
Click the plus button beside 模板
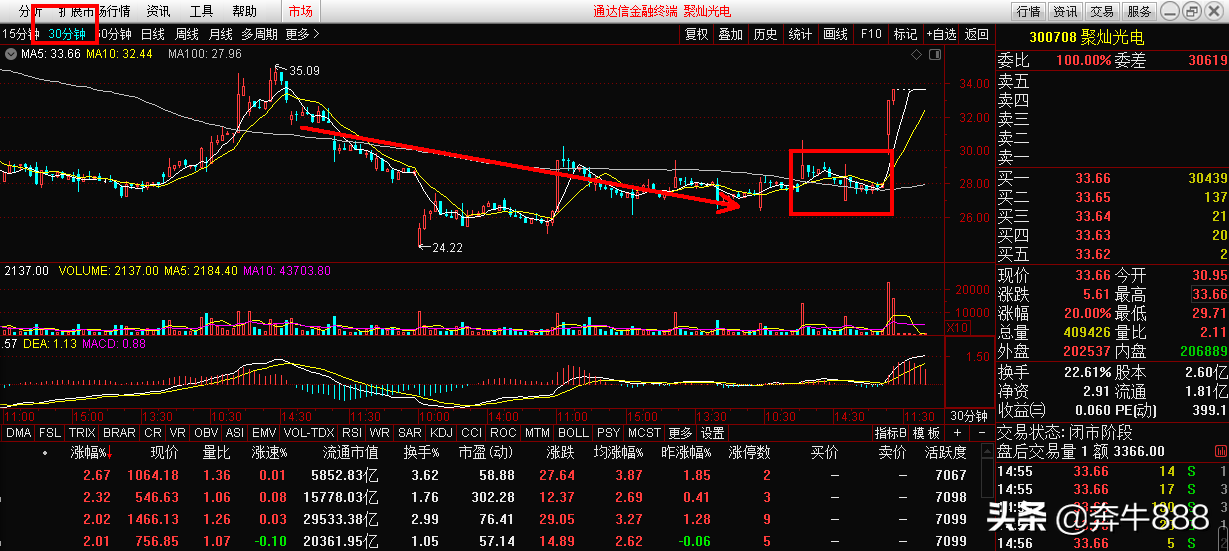tap(957, 433)
